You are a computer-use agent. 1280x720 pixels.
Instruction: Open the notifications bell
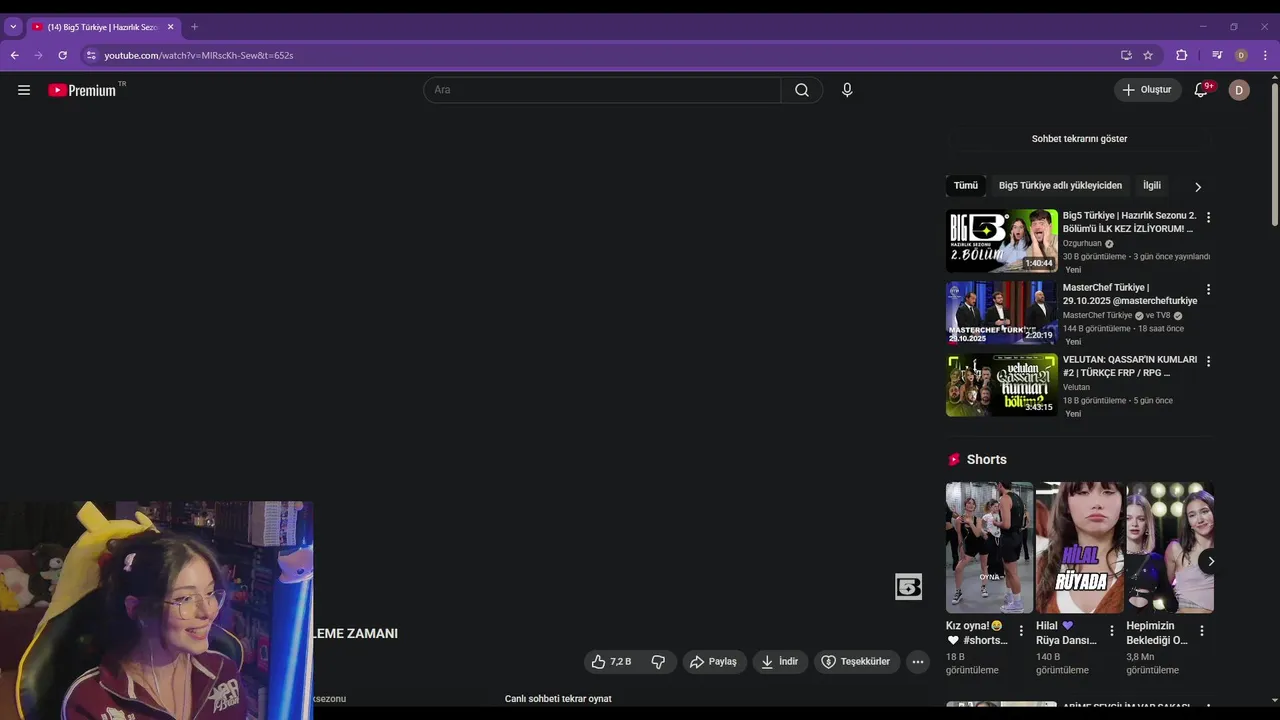coord(1202,90)
